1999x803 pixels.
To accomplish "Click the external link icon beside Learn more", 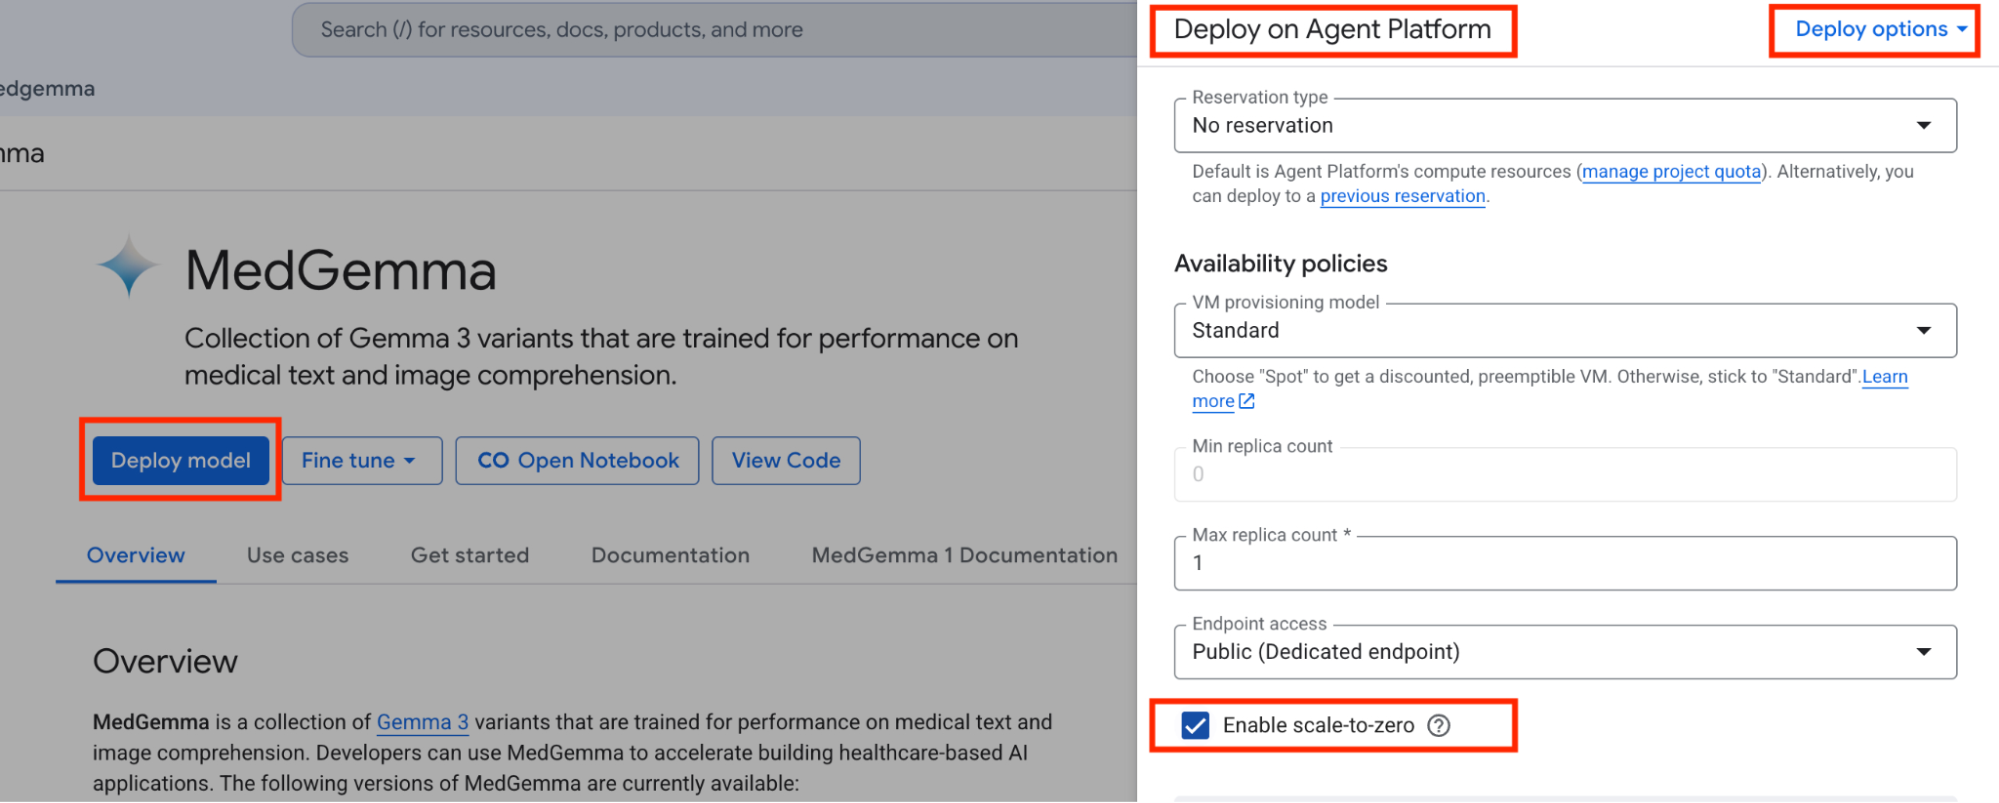I will [x=1247, y=401].
